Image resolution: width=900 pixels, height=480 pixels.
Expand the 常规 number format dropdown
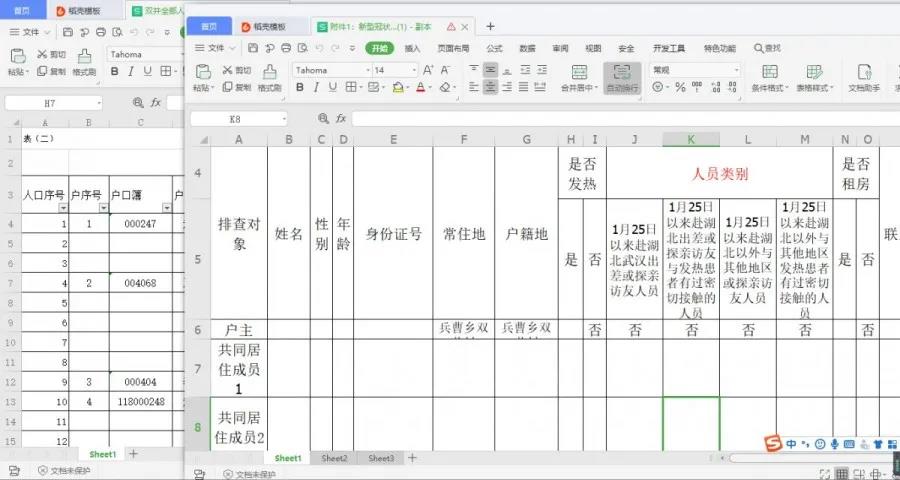coord(736,71)
